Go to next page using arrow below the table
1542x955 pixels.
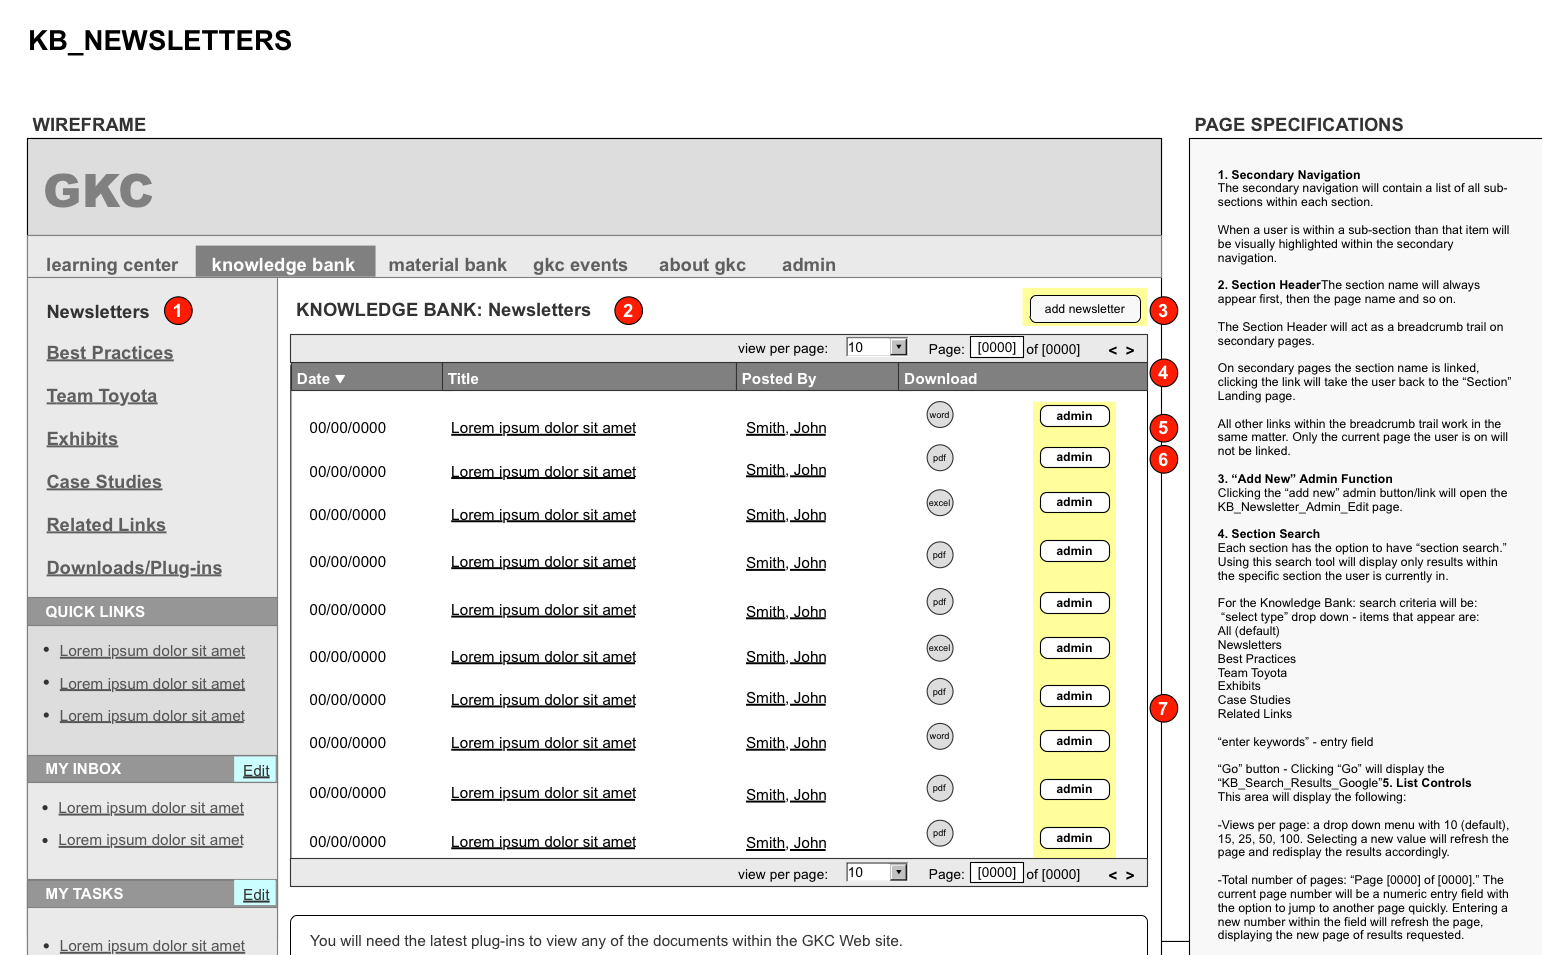(x=1130, y=875)
